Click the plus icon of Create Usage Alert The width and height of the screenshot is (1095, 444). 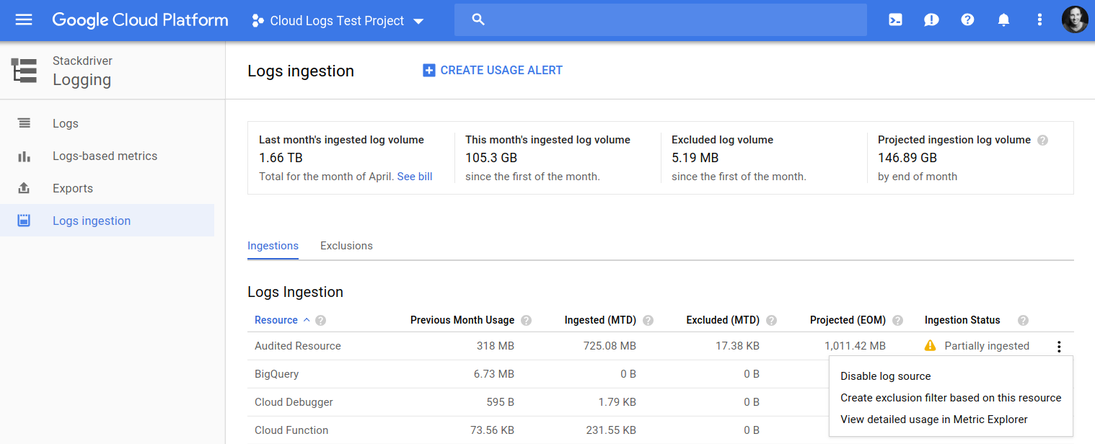tap(429, 71)
